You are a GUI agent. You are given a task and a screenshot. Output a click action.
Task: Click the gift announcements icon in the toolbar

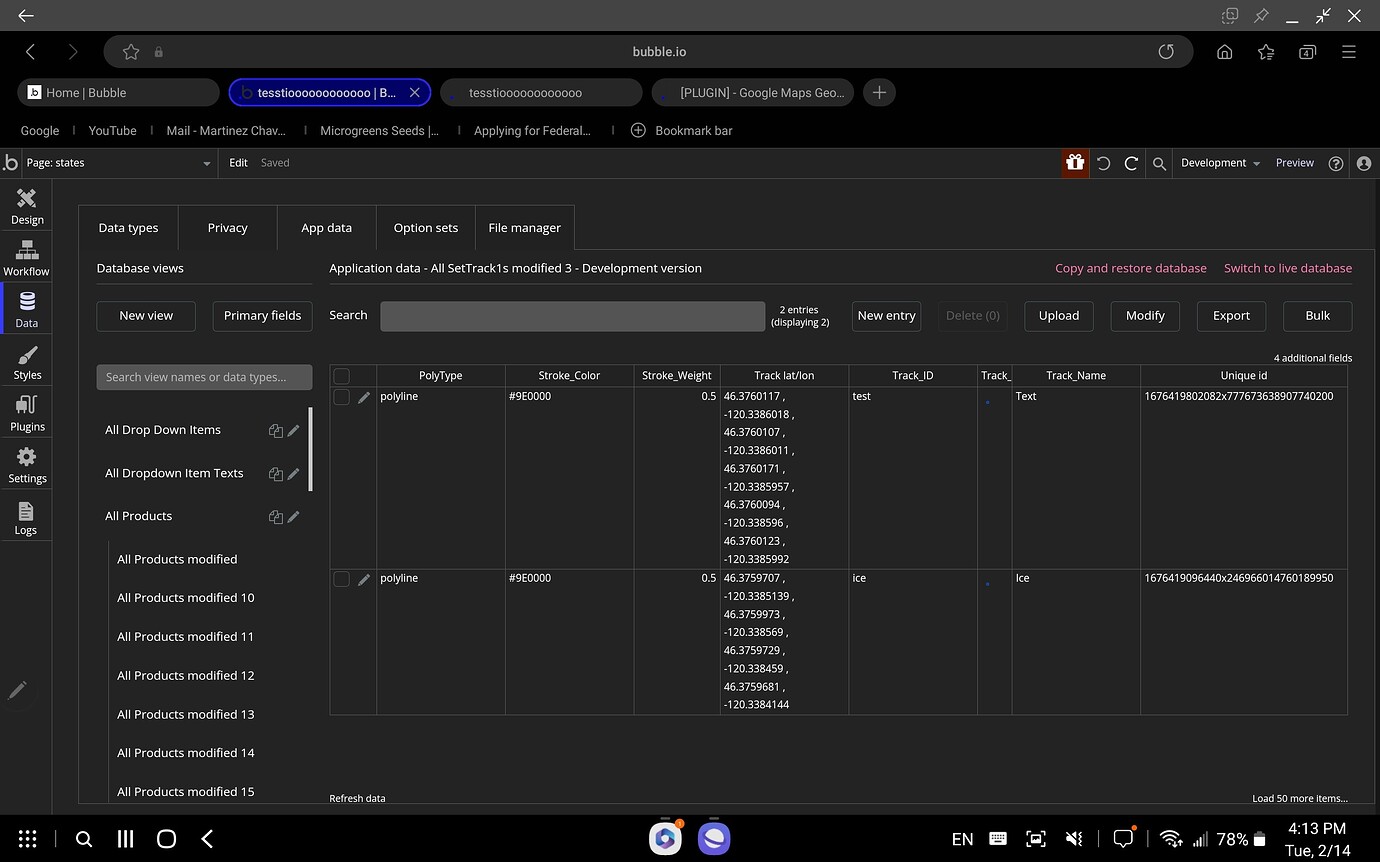1074,162
